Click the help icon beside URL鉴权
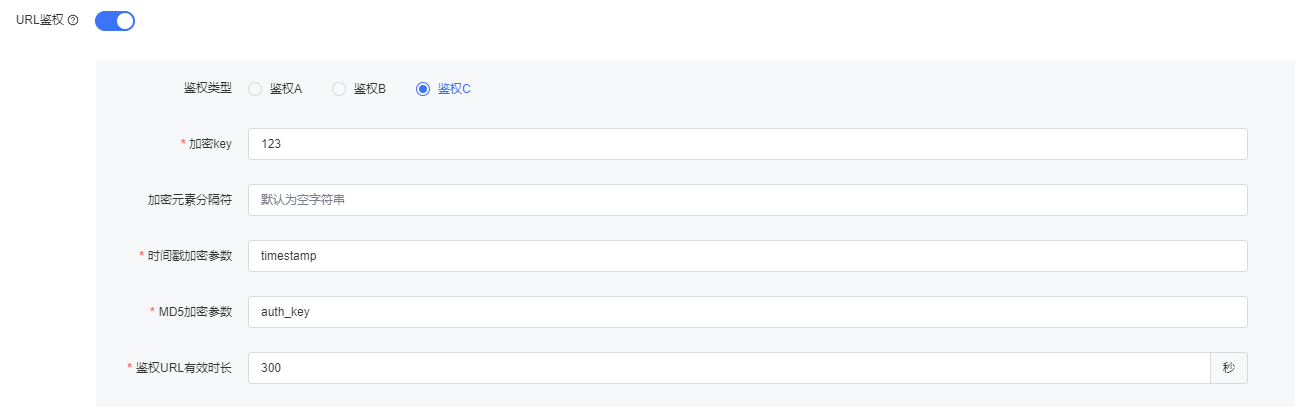1295x407 pixels. tap(73, 21)
